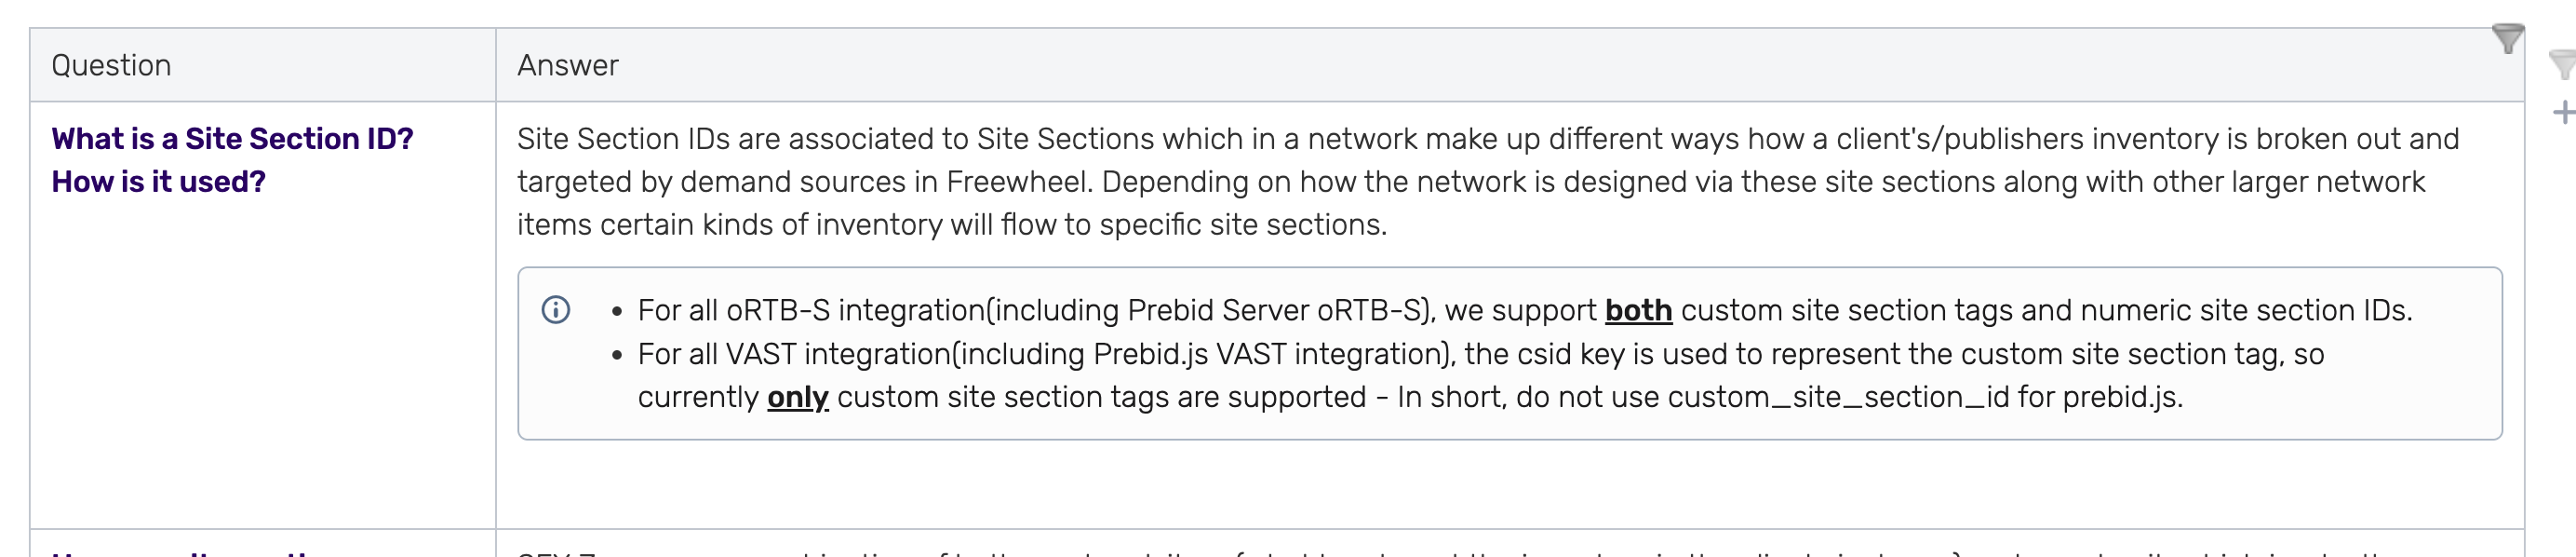Click the word "Freewheel" in the answer
2576x557 pixels.
(1019, 182)
